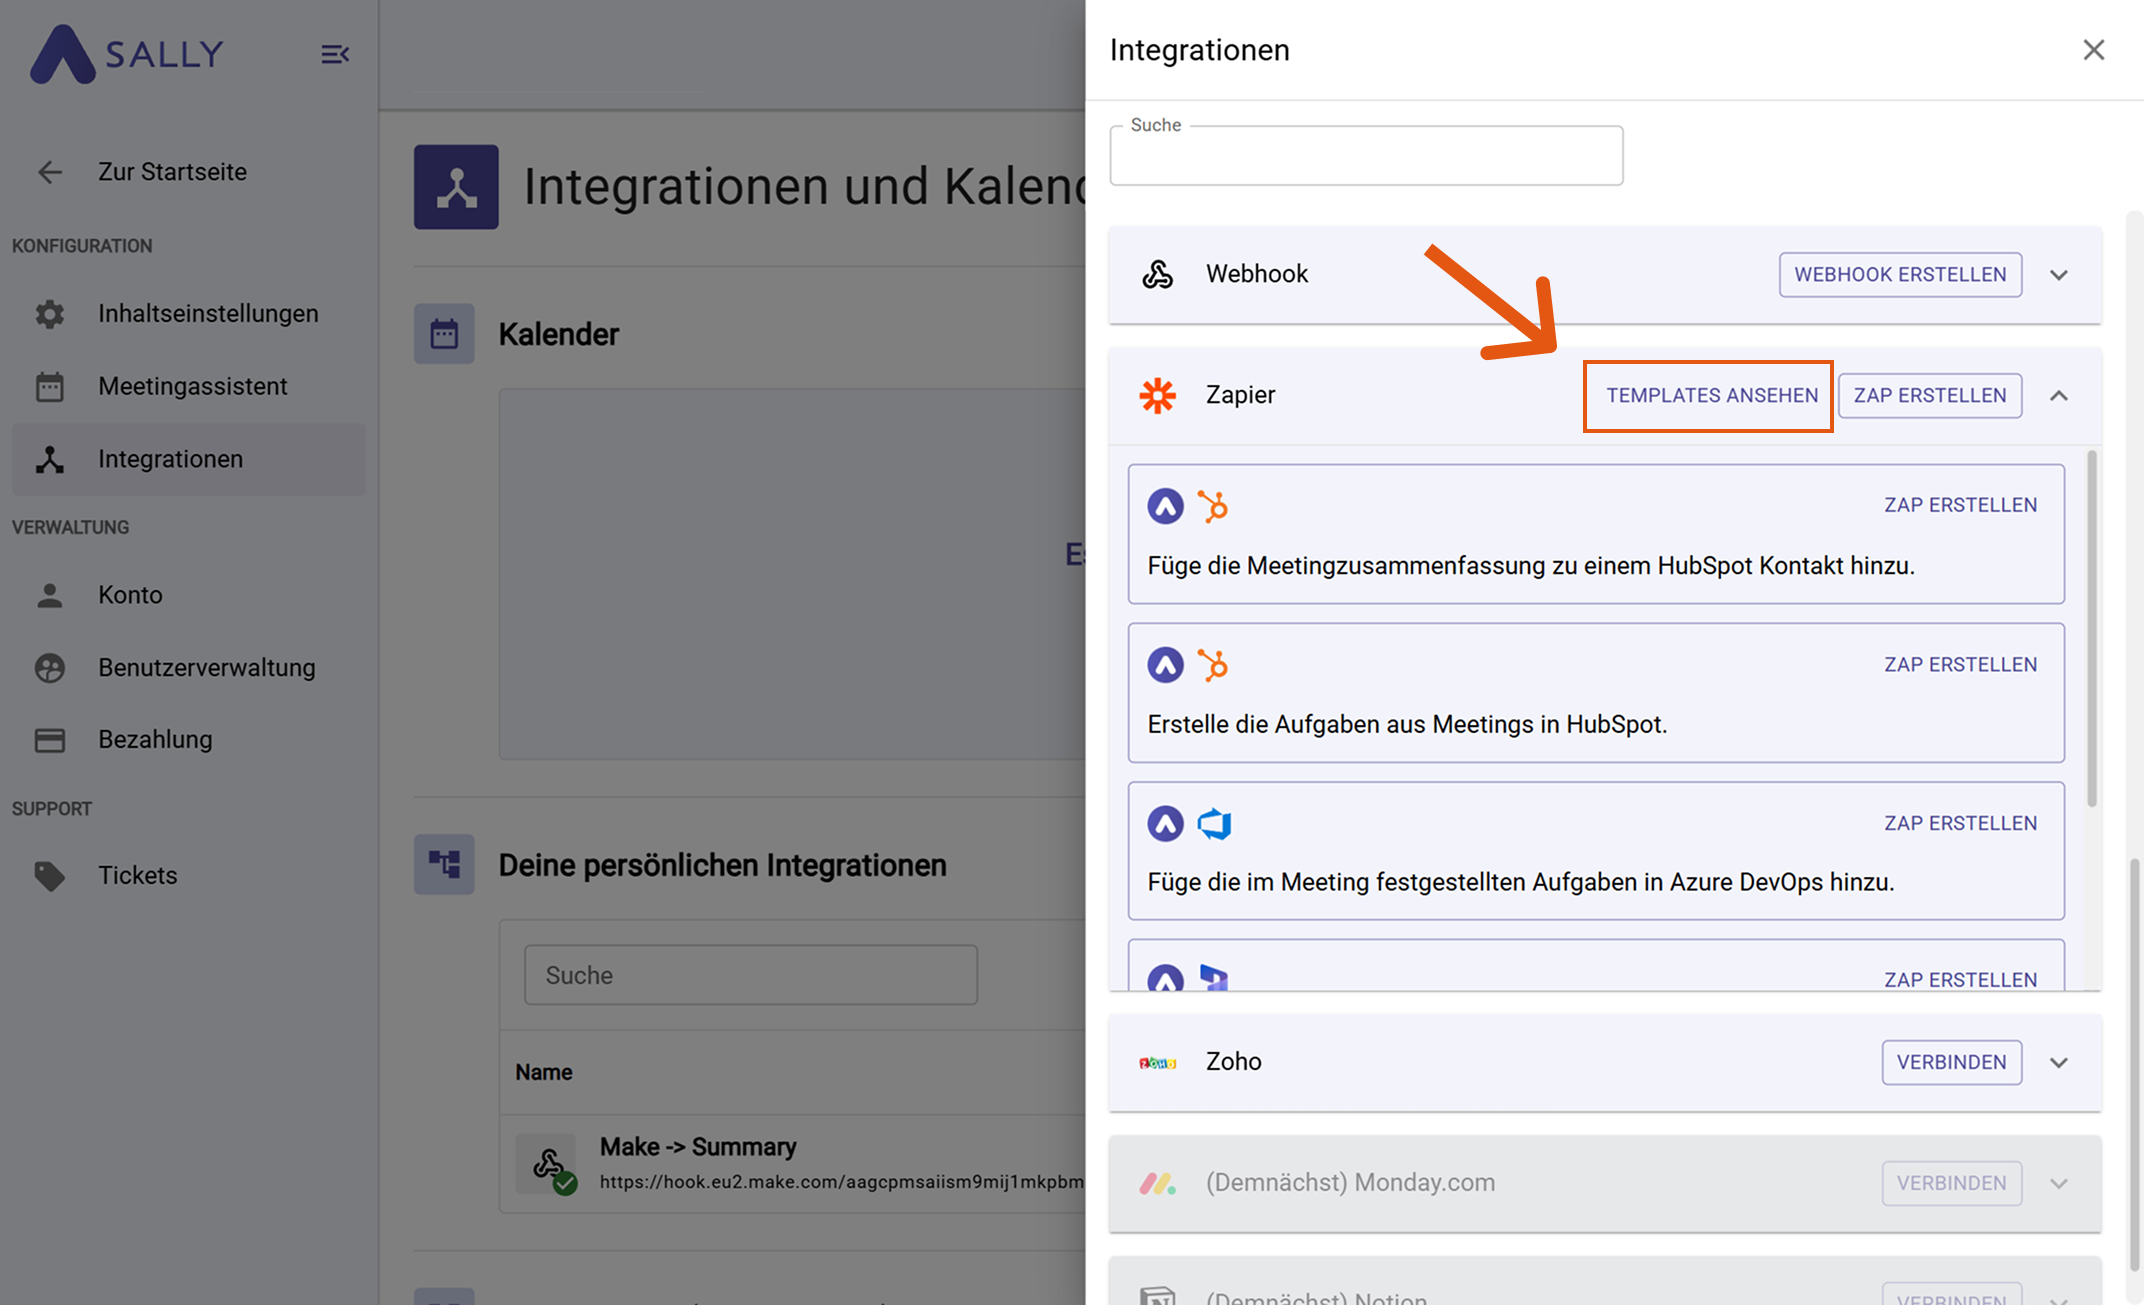The image size is (2144, 1305).
Task: Click the persönlichen Integrationen section icon
Action: (444, 865)
